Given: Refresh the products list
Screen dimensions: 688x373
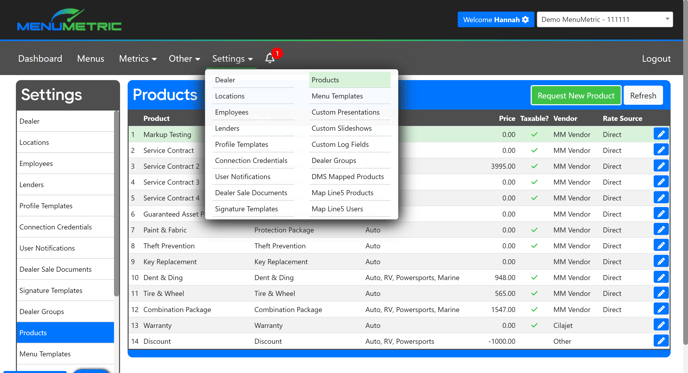Looking at the screenshot, I should pos(643,96).
